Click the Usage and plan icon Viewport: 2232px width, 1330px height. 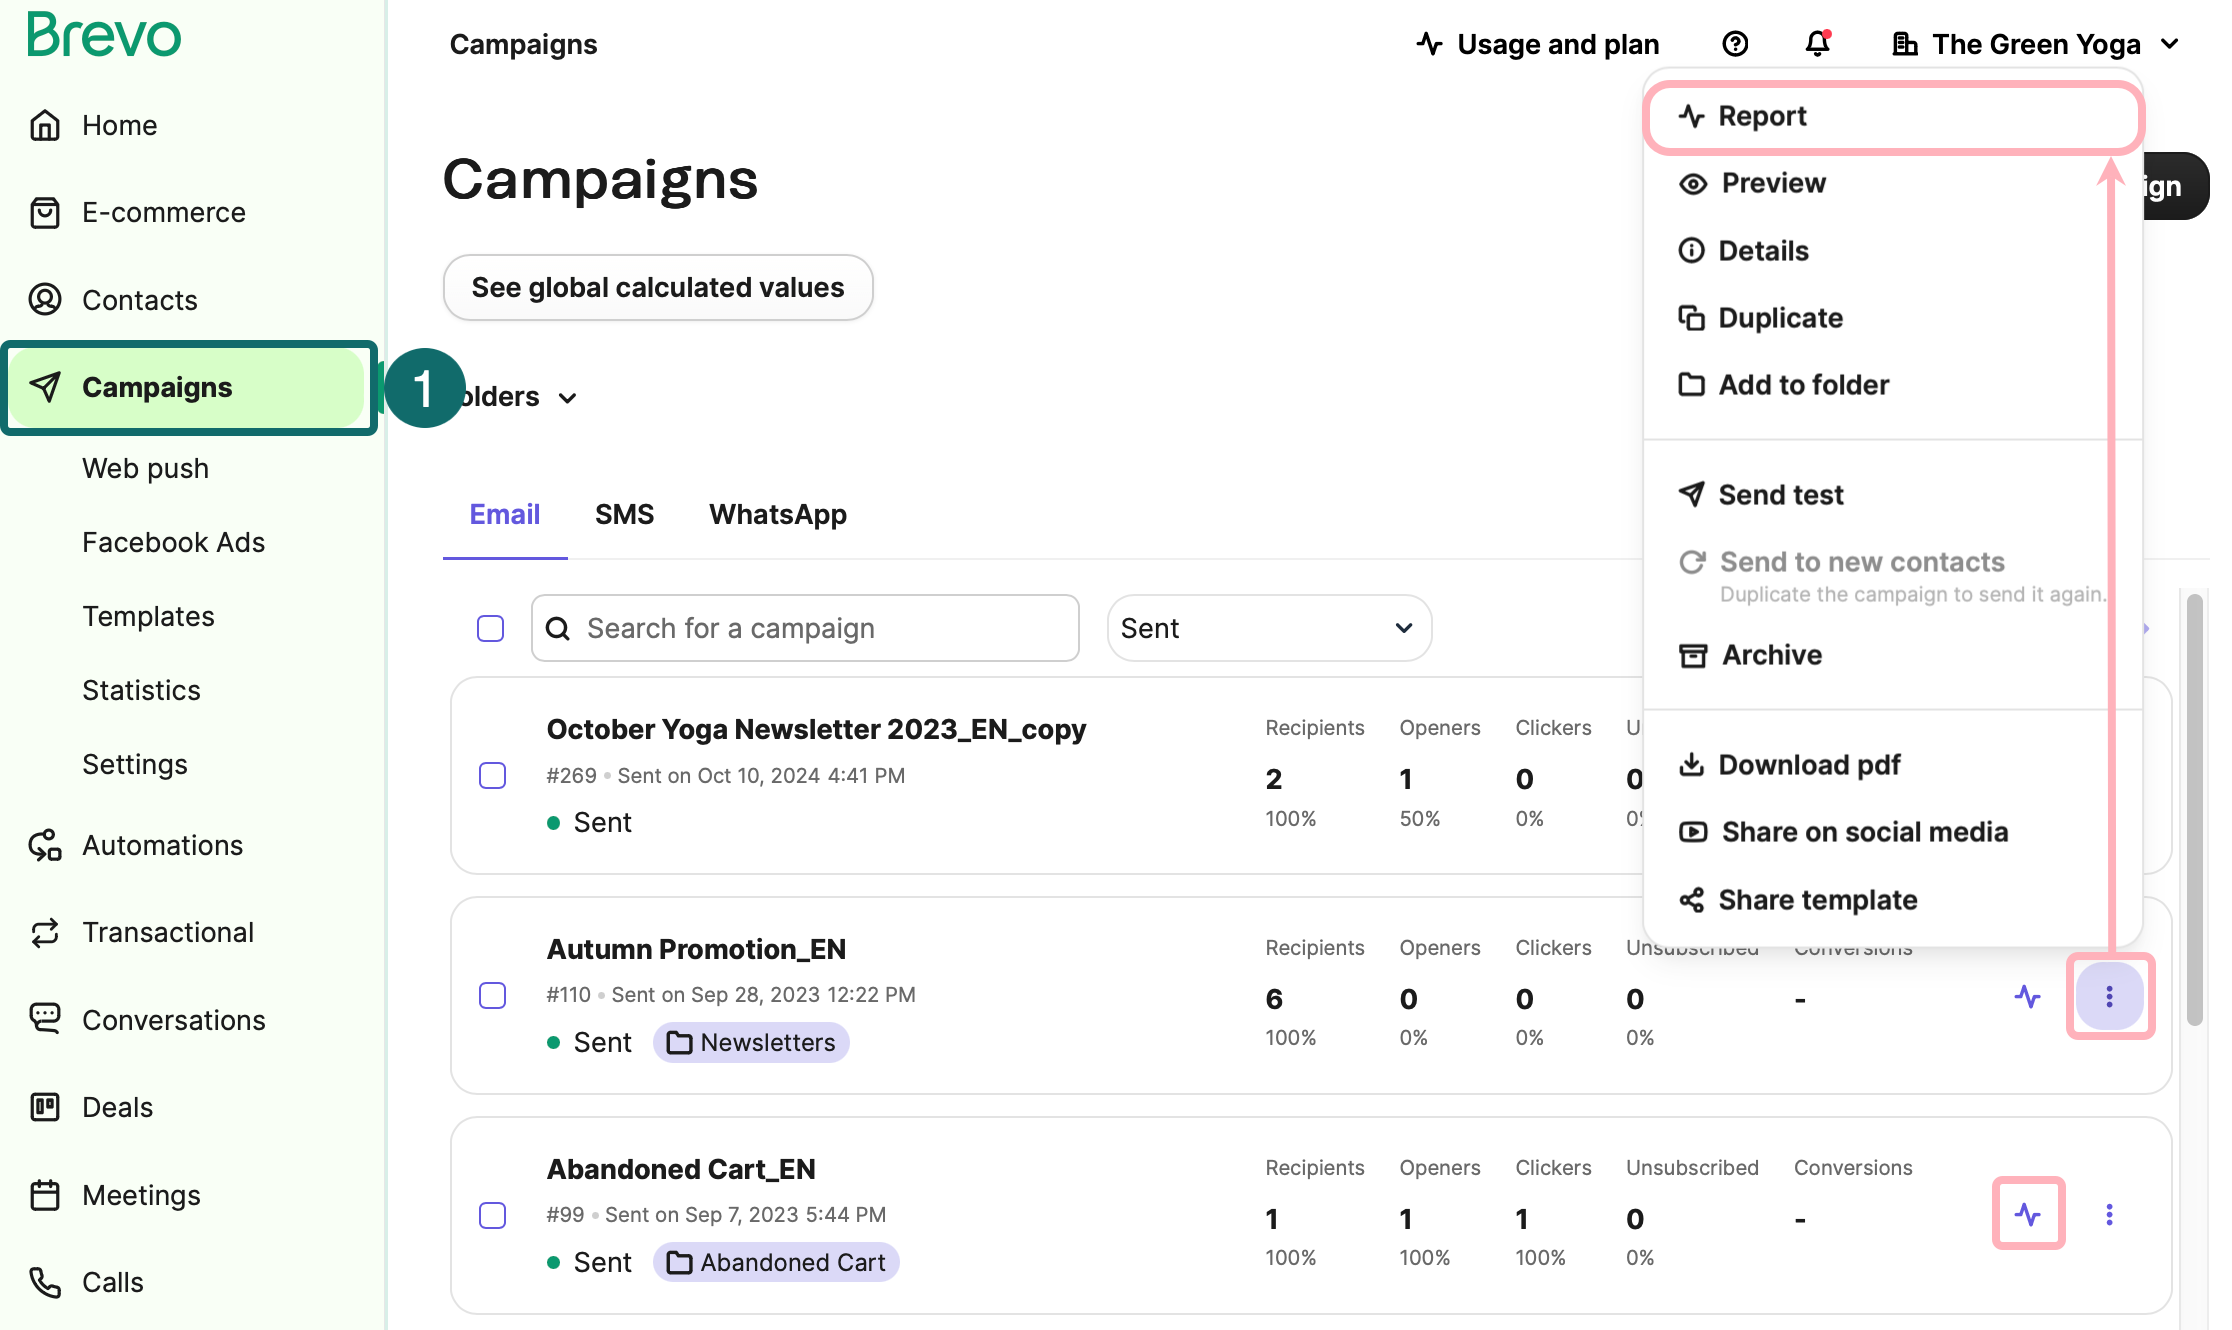tap(1430, 44)
